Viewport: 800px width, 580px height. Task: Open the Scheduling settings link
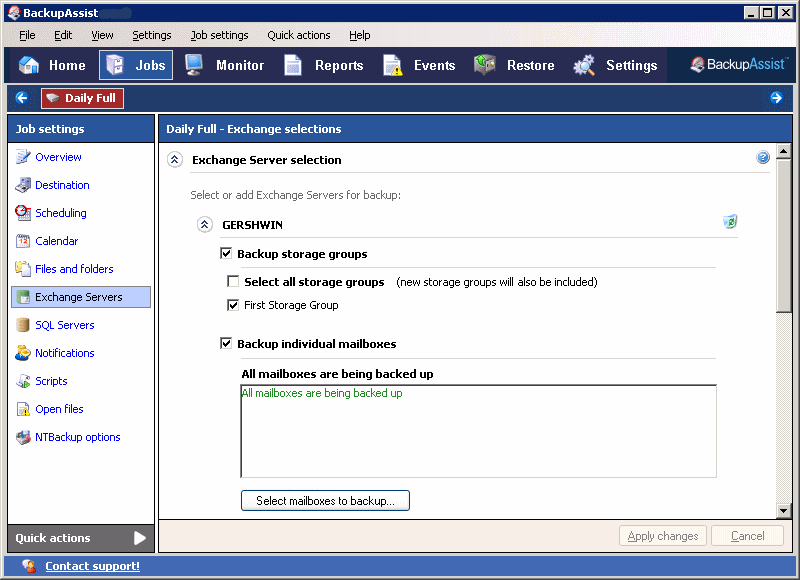click(61, 213)
